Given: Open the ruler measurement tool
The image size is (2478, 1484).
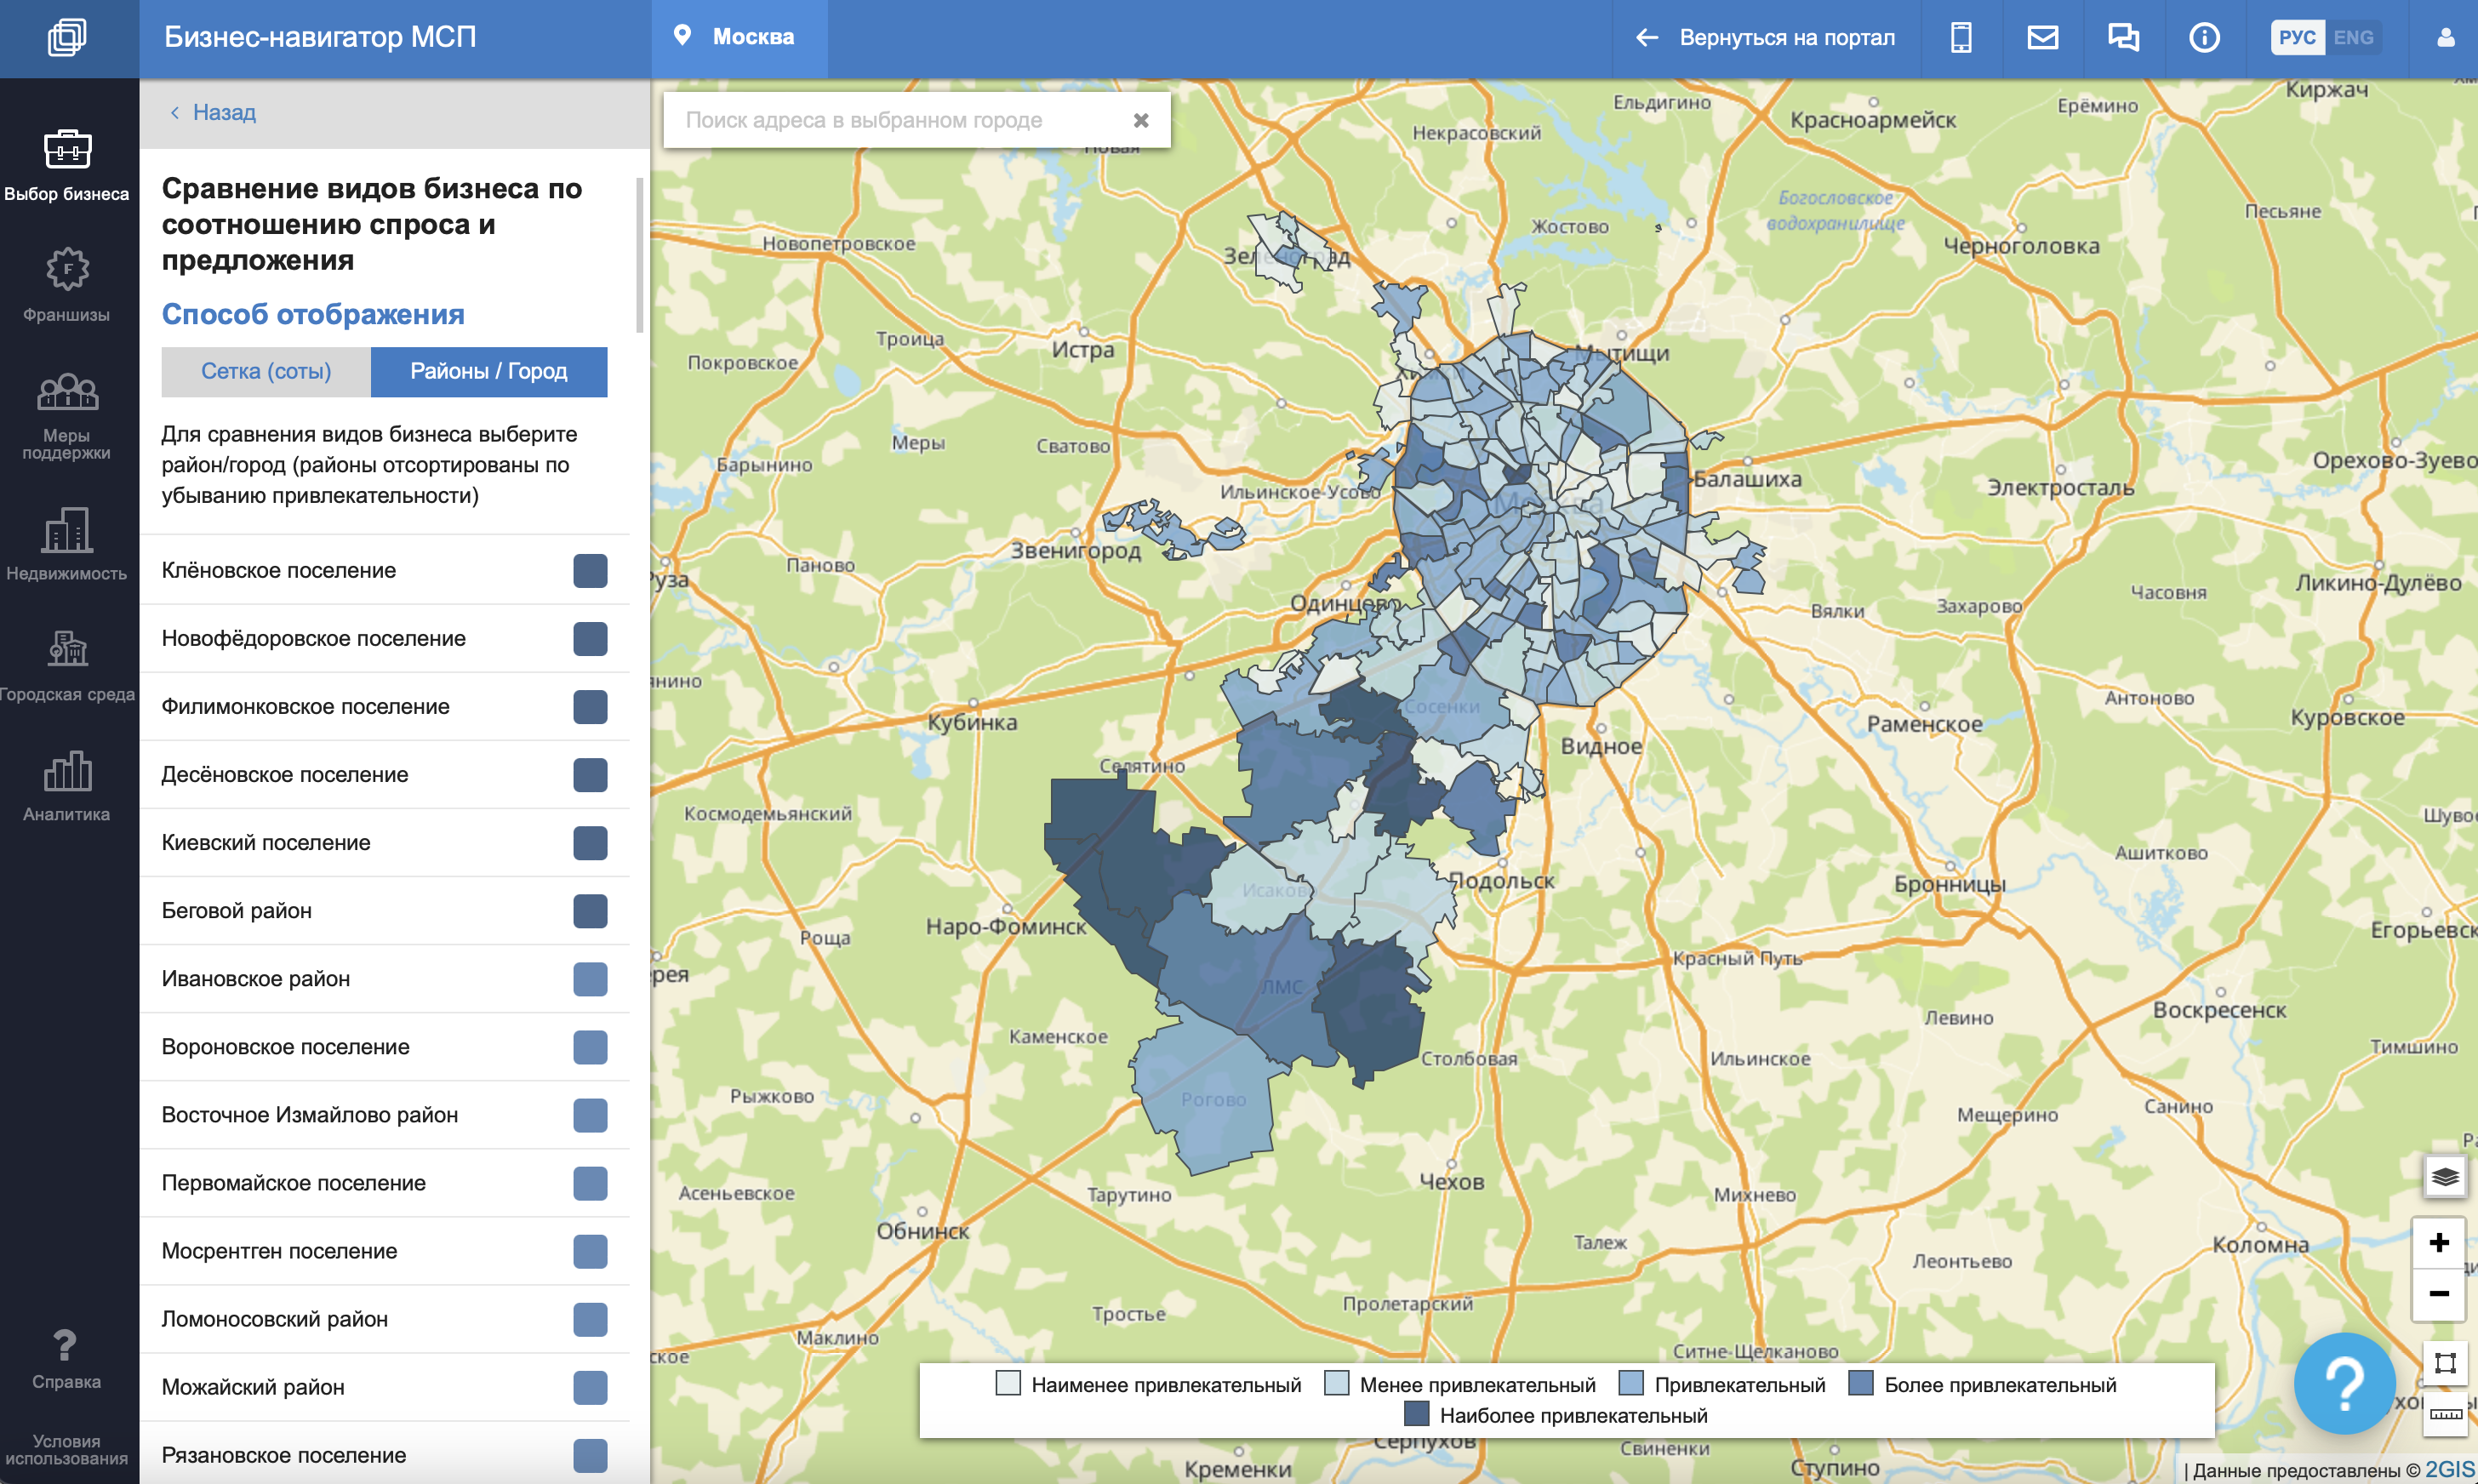Looking at the screenshot, I should click(2445, 1415).
